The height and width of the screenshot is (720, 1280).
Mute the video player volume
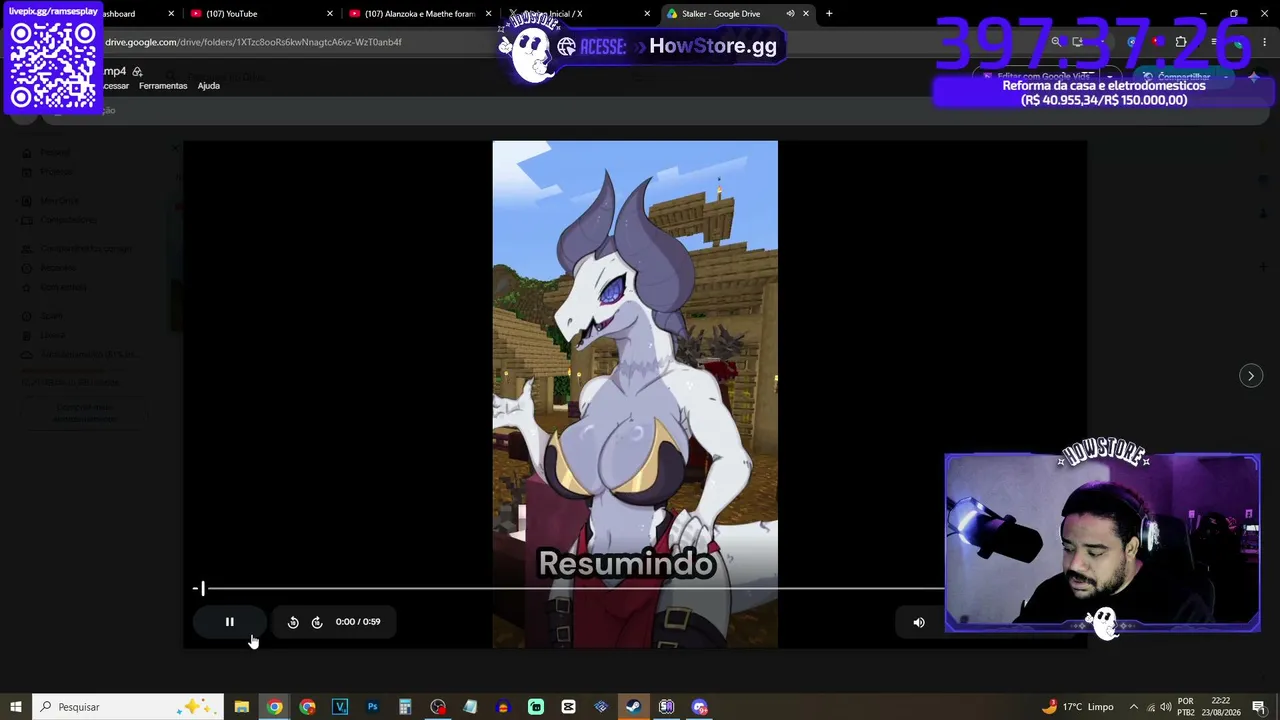(x=919, y=622)
